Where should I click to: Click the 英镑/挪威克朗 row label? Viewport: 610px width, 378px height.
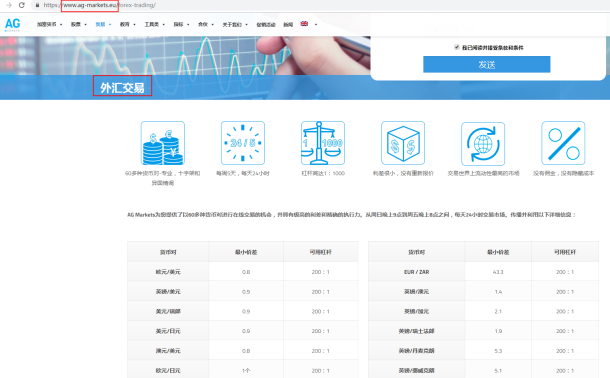coord(416,371)
